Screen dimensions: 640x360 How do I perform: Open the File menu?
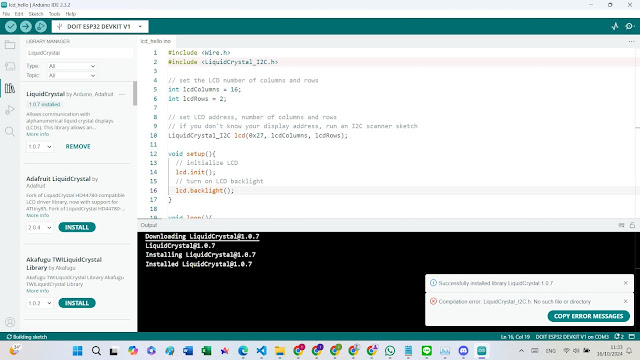click(x=6, y=14)
